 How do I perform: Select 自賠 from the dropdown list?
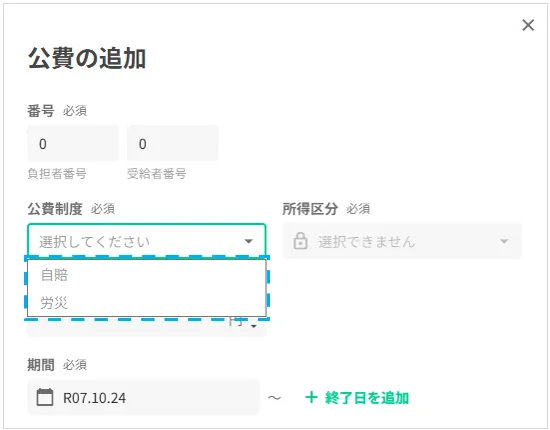pyautogui.click(x=147, y=275)
